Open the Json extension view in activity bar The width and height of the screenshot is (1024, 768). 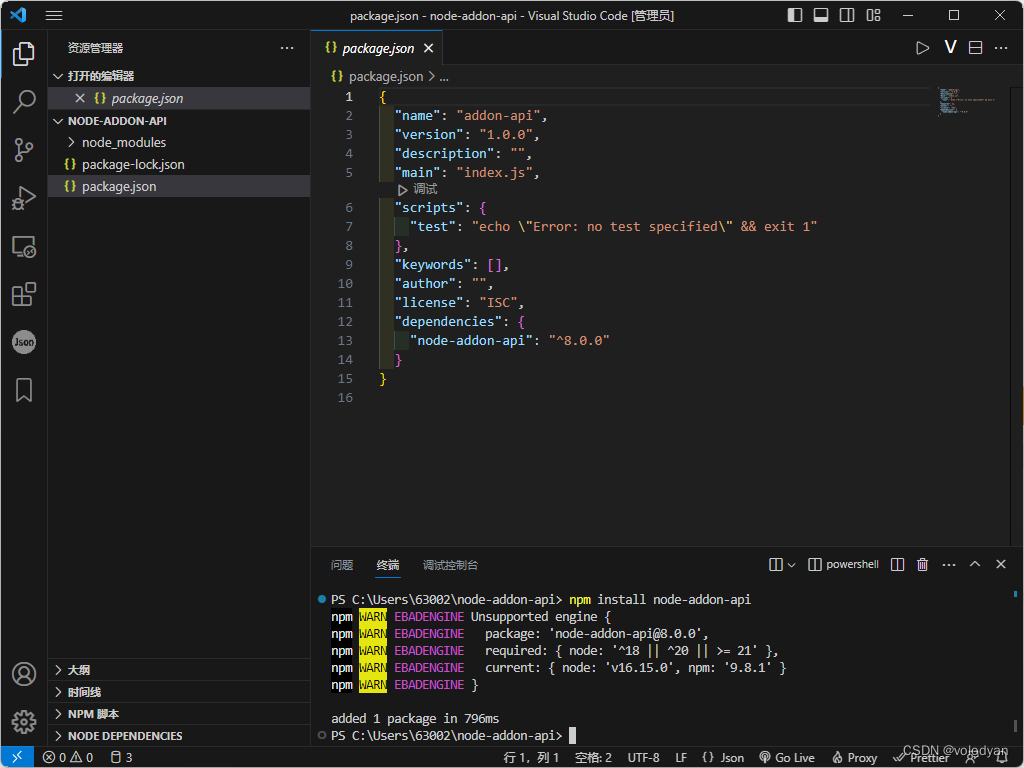[x=24, y=342]
